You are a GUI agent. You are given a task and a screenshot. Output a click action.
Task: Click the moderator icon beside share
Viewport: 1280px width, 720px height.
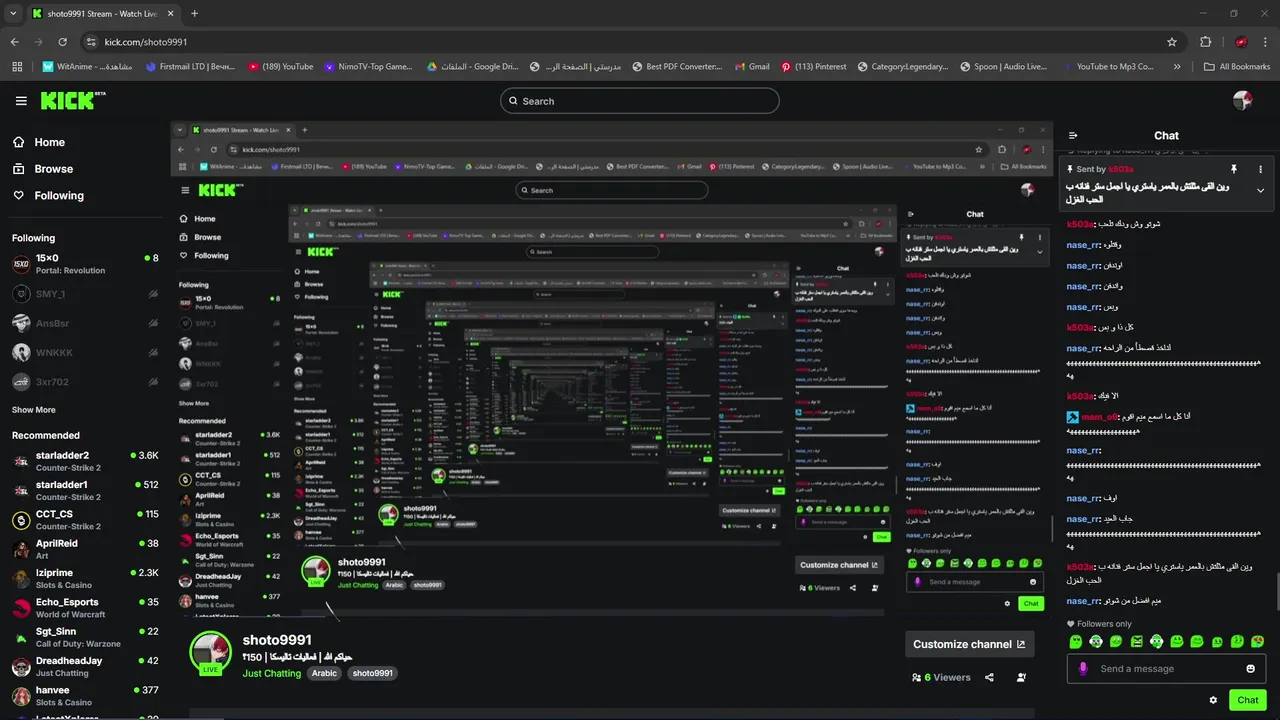[x=1021, y=677]
